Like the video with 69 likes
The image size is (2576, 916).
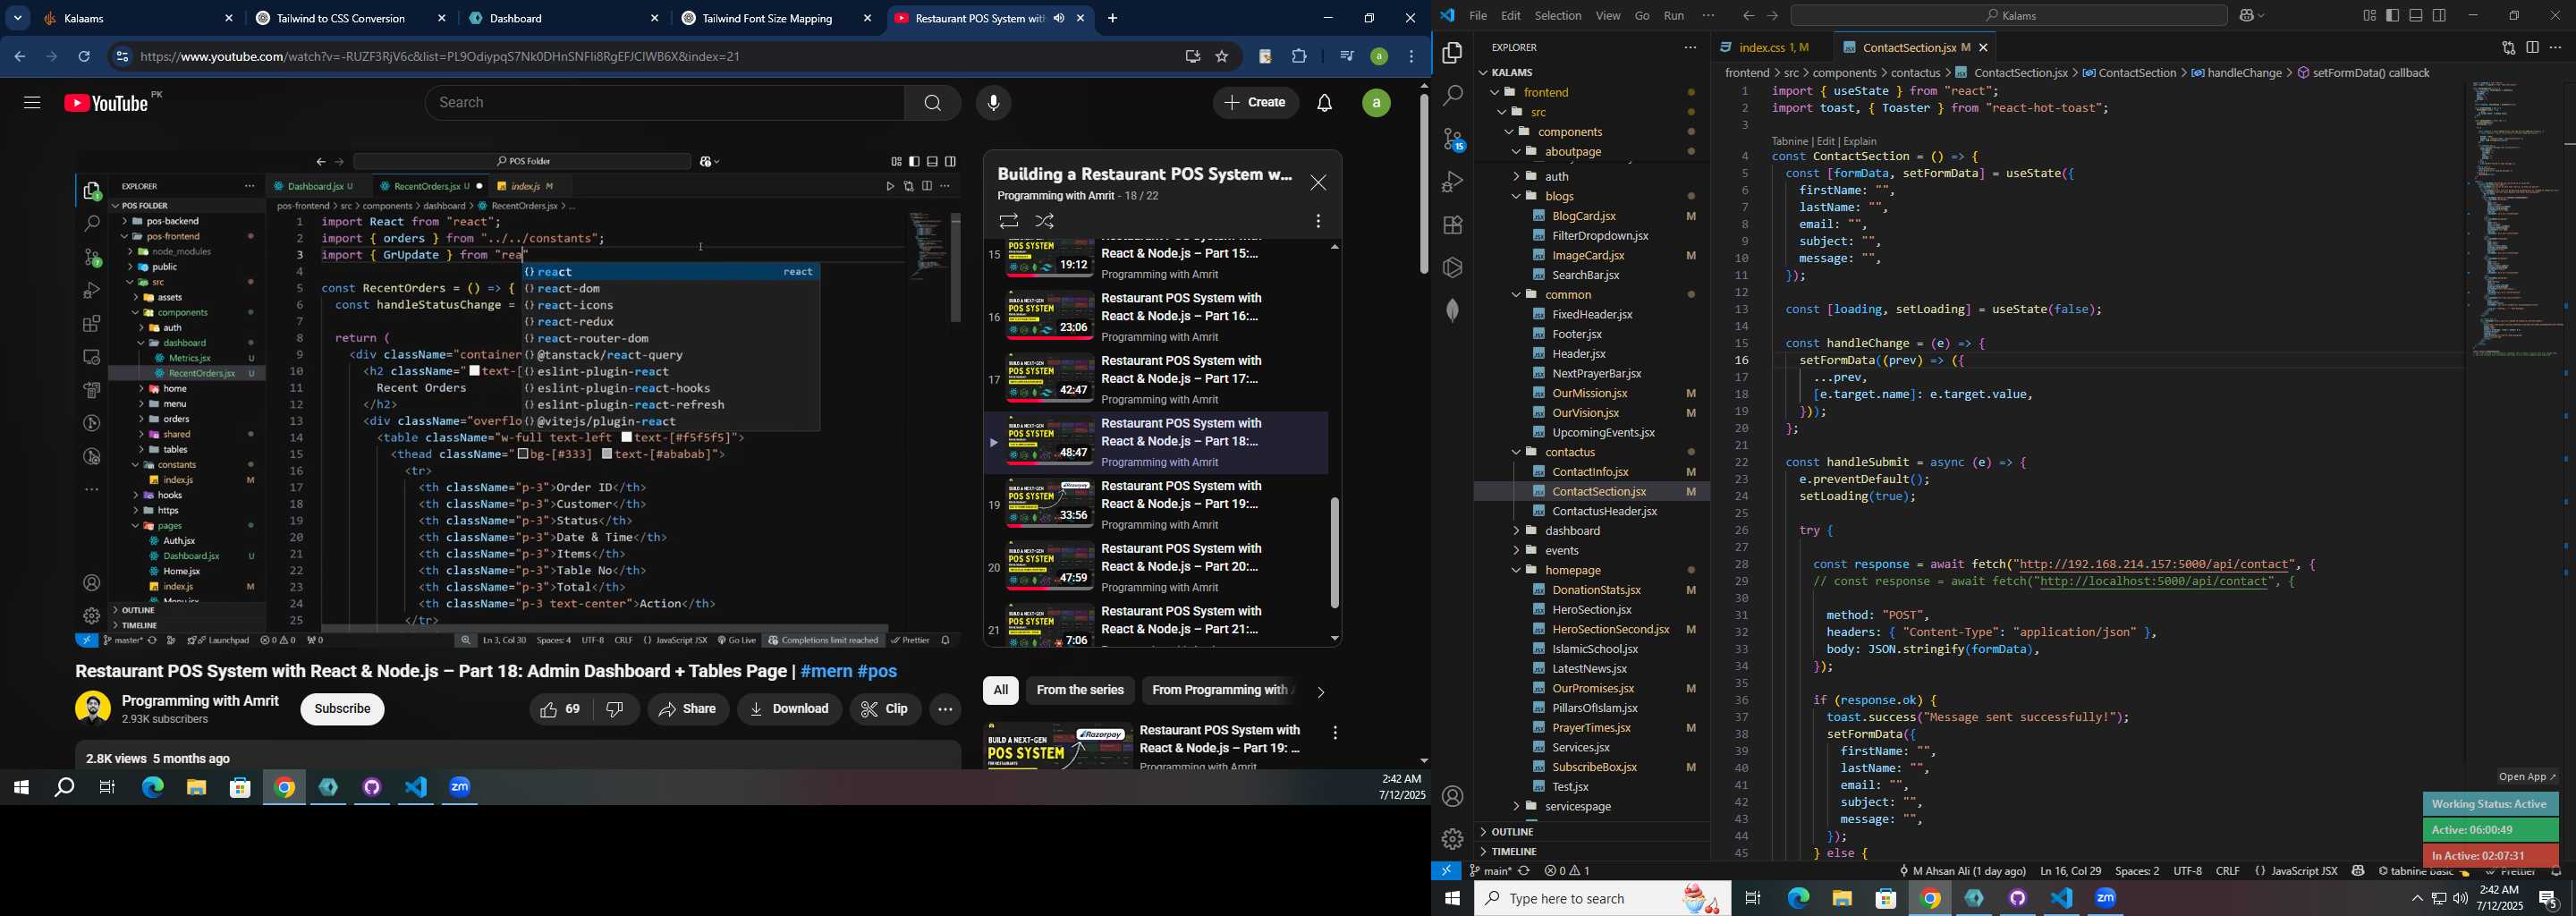(560, 709)
